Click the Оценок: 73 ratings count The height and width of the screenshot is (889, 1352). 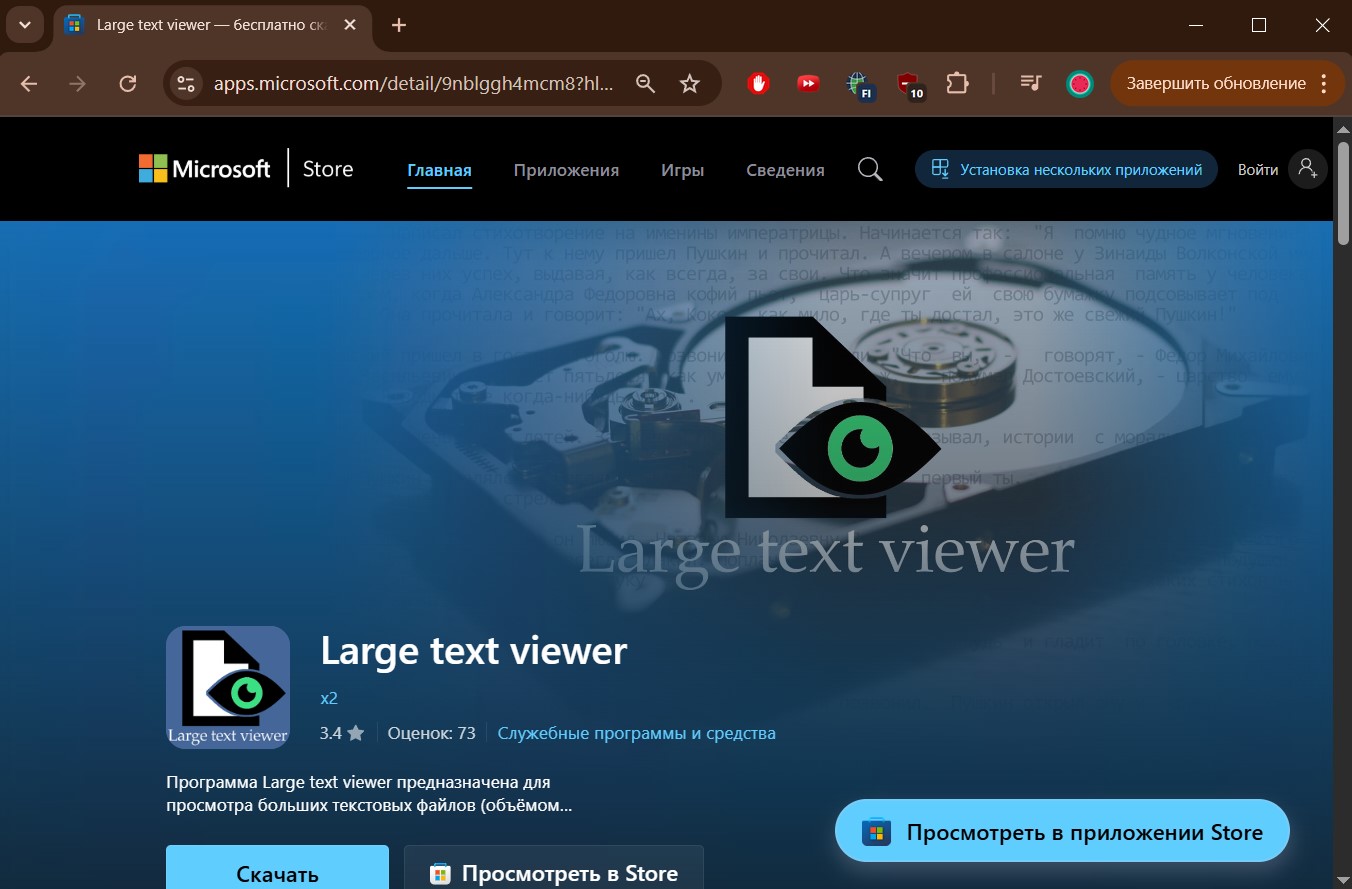431,733
